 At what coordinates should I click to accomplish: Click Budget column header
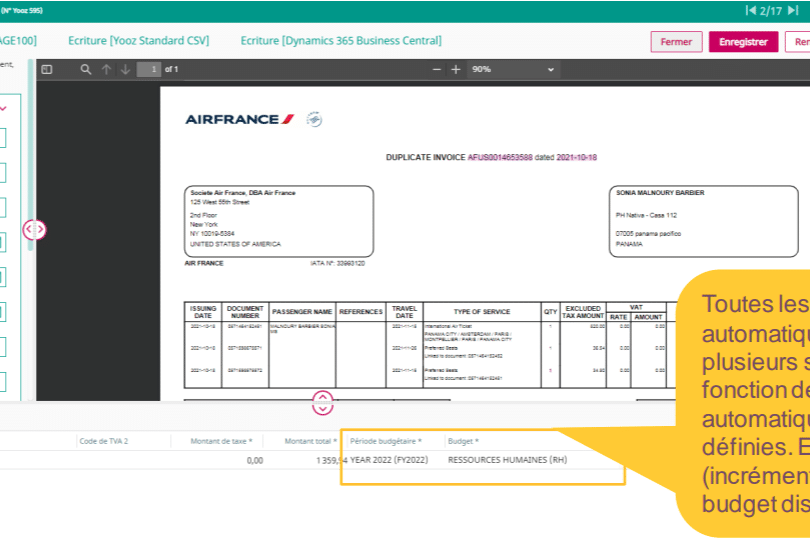[463, 441]
